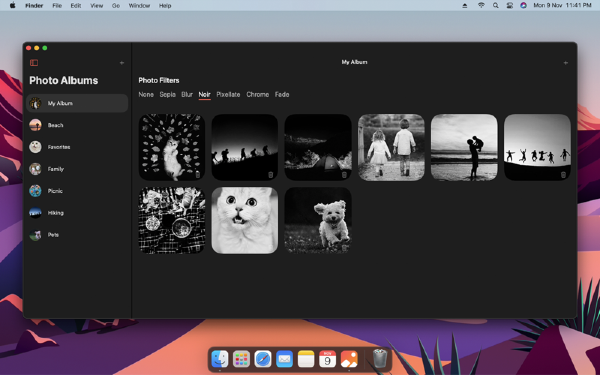The width and height of the screenshot is (600, 375).
Task: Open the two children walking photo
Action: point(391,147)
